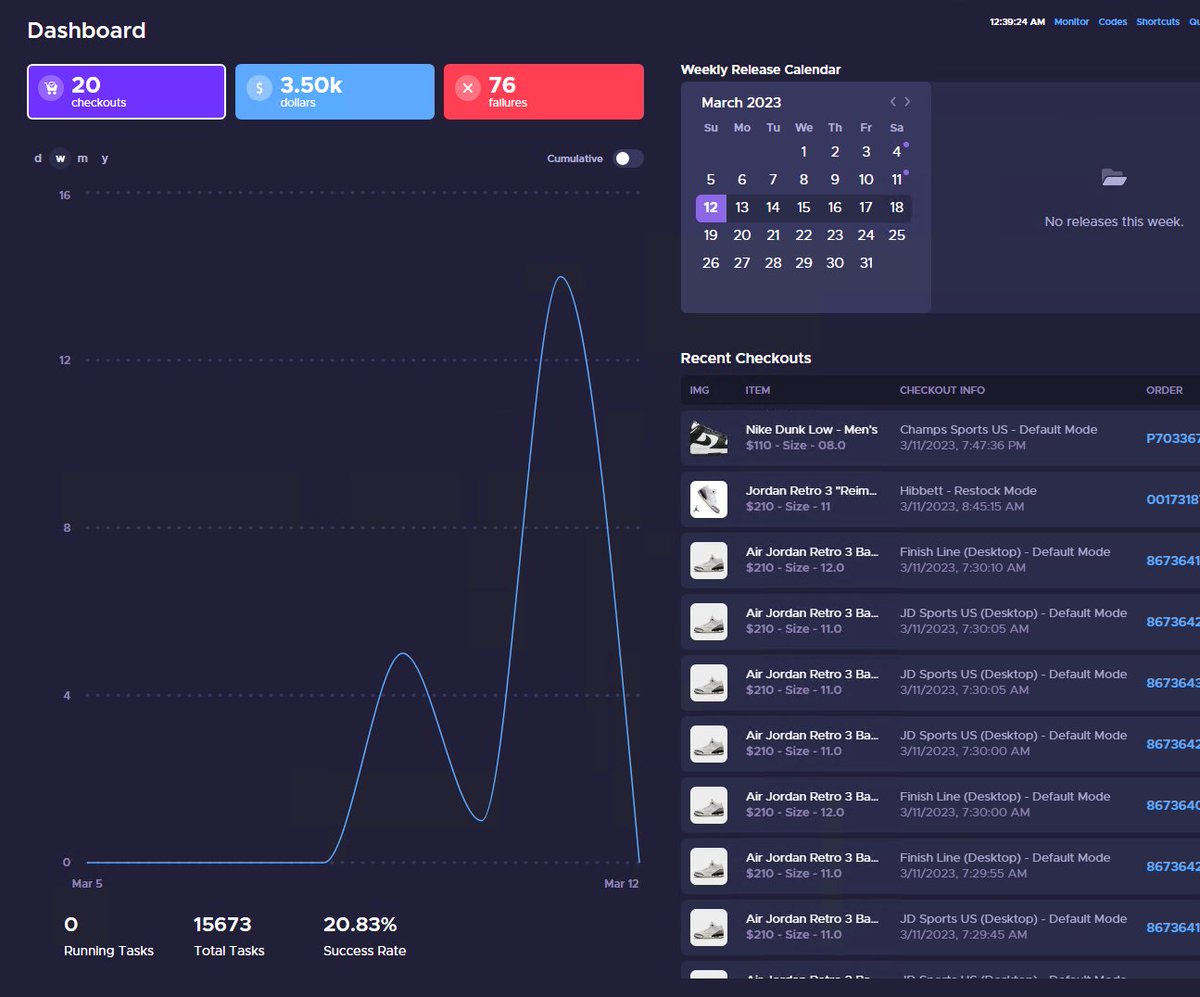Choose March 31 in the calendar

[x=866, y=263]
